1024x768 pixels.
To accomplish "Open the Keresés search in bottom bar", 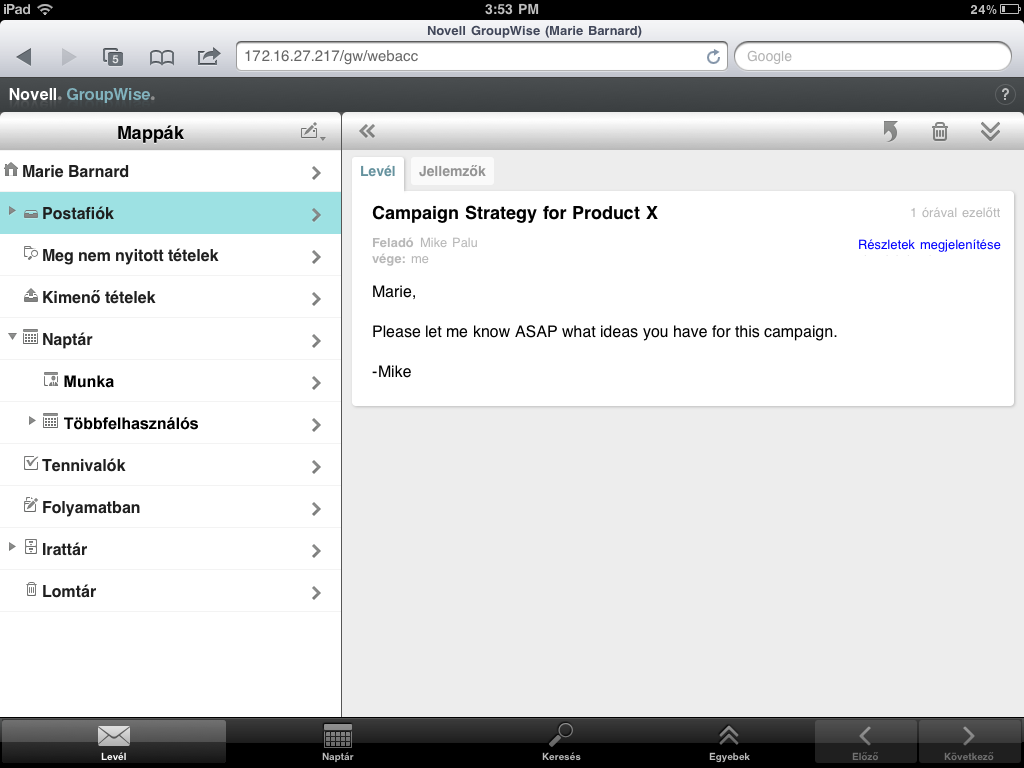I will pos(561,743).
